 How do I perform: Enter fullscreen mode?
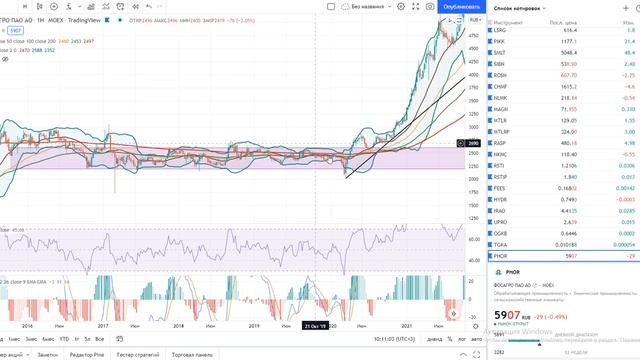tap(416, 7)
